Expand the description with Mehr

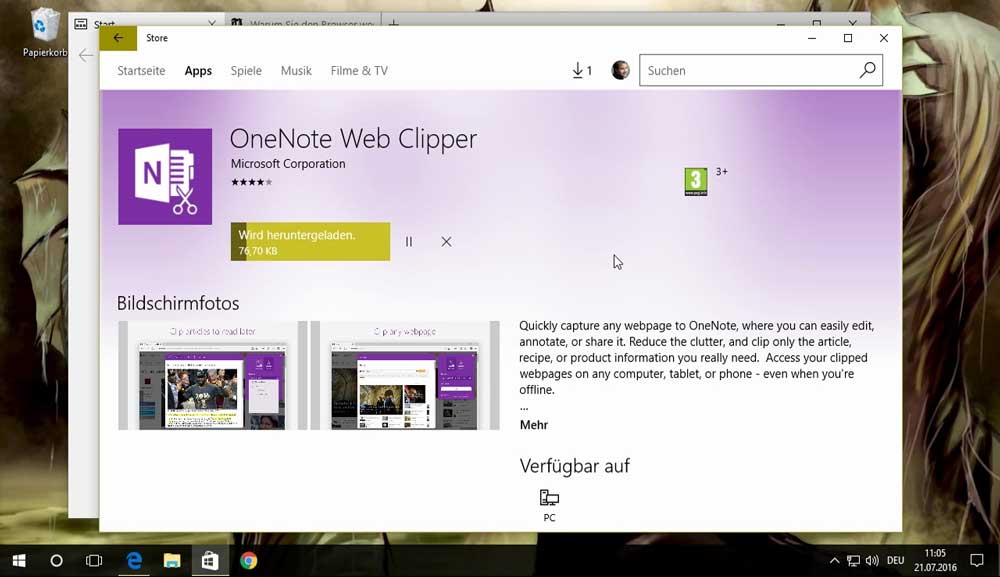[x=534, y=425]
